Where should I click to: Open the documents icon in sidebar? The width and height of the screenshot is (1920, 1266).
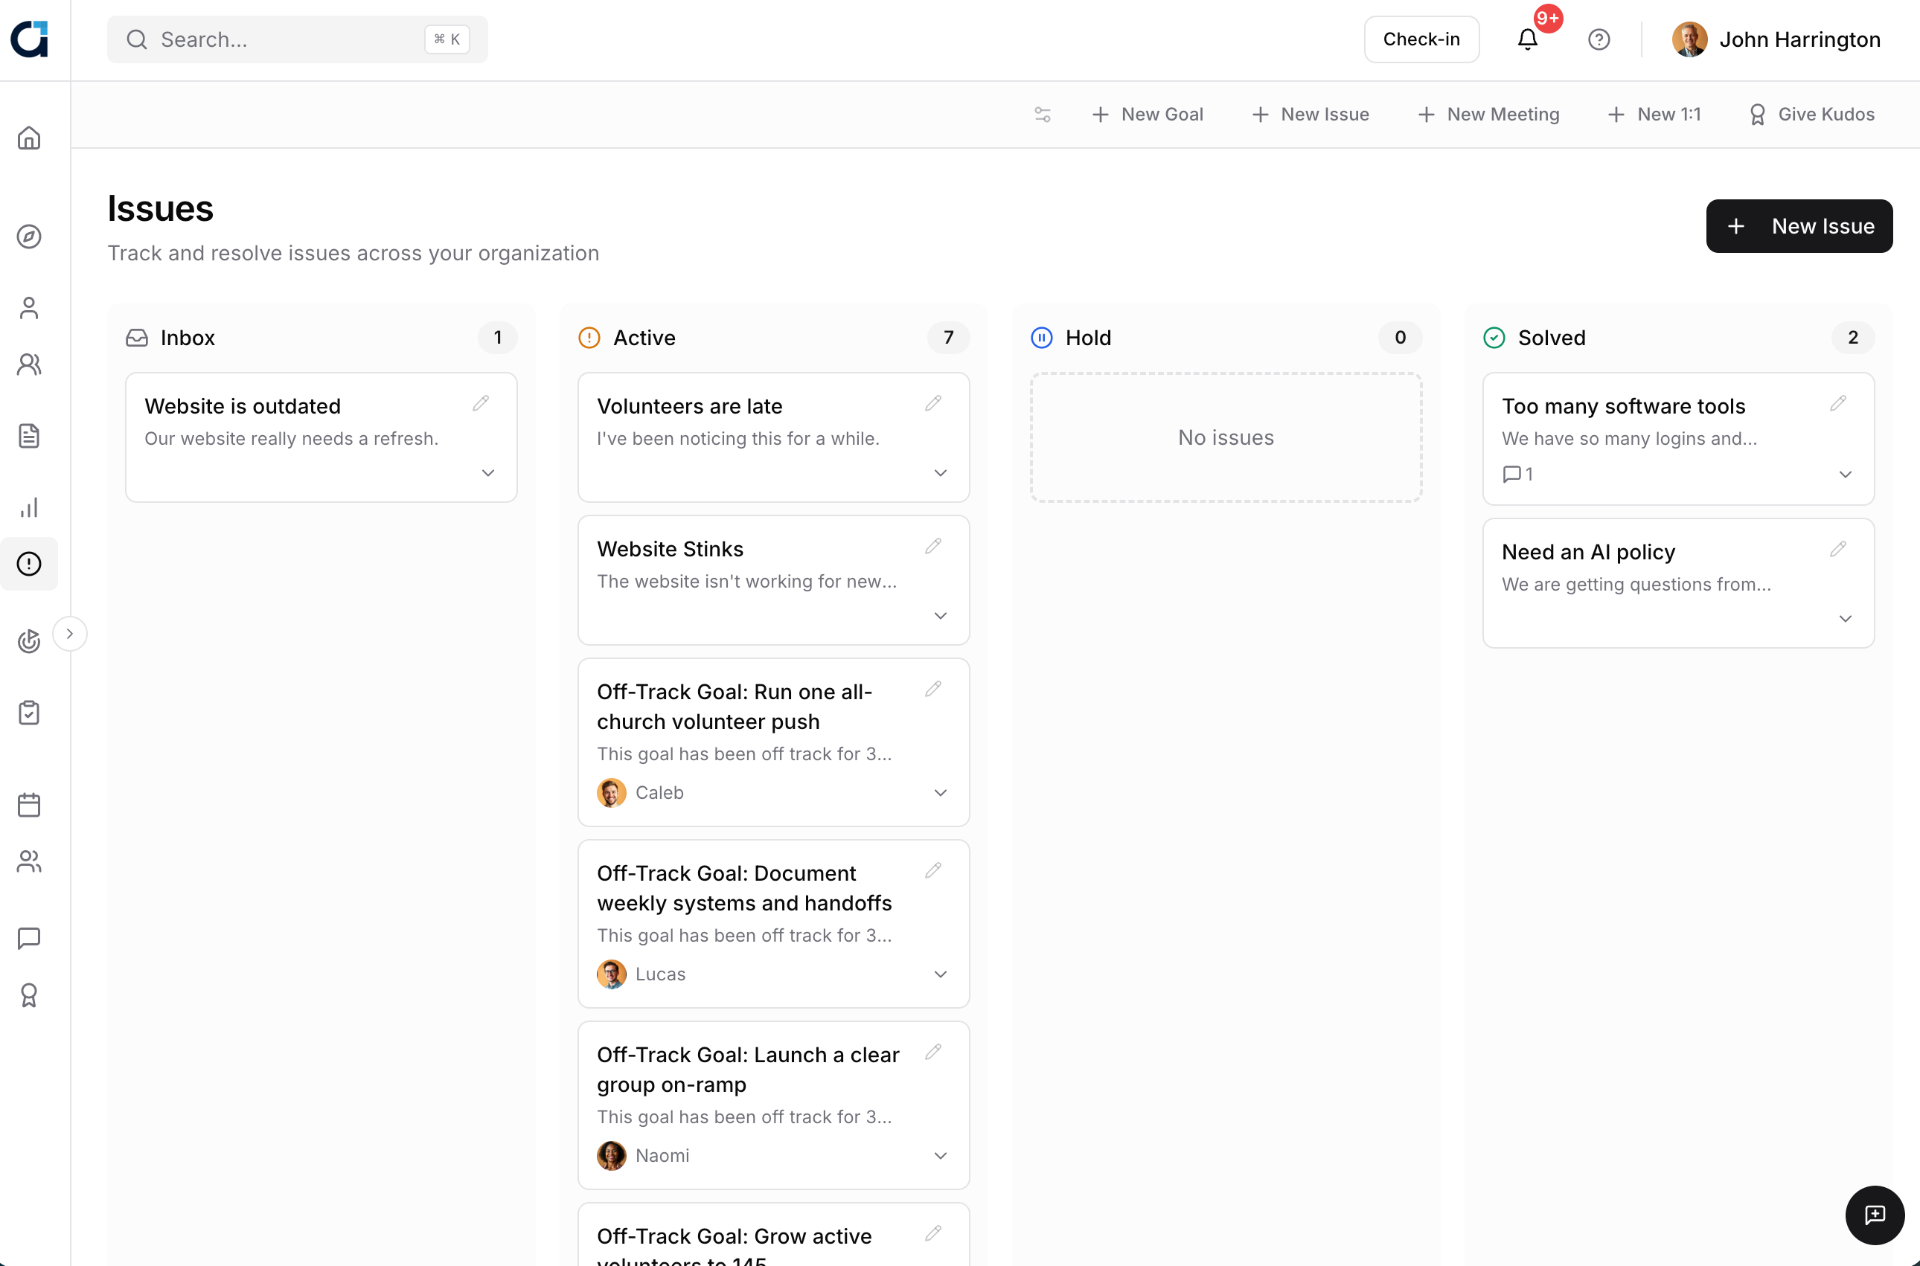[x=29, y=436]
